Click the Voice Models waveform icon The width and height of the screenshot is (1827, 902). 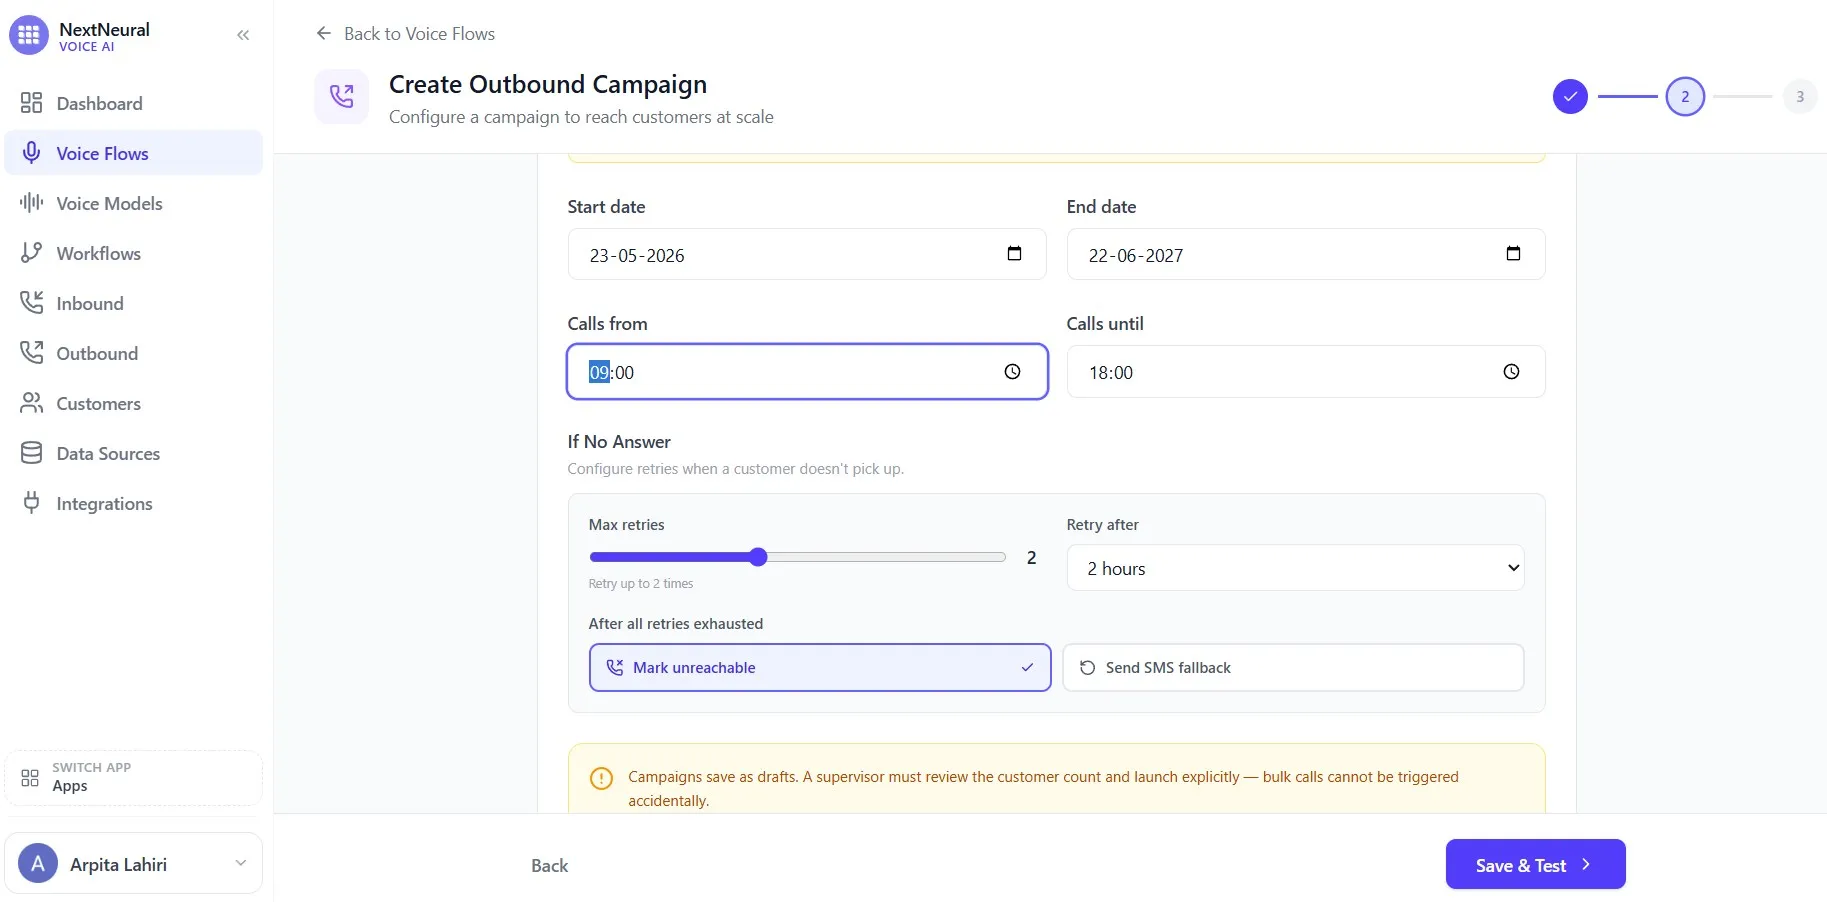(31, 203)
